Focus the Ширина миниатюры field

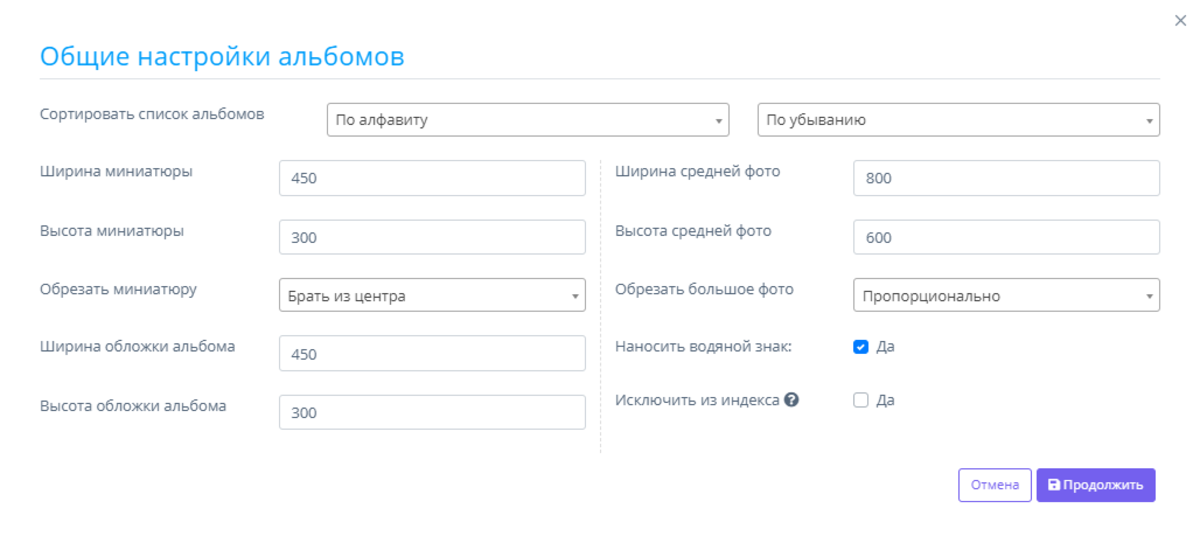click(432, 178)
